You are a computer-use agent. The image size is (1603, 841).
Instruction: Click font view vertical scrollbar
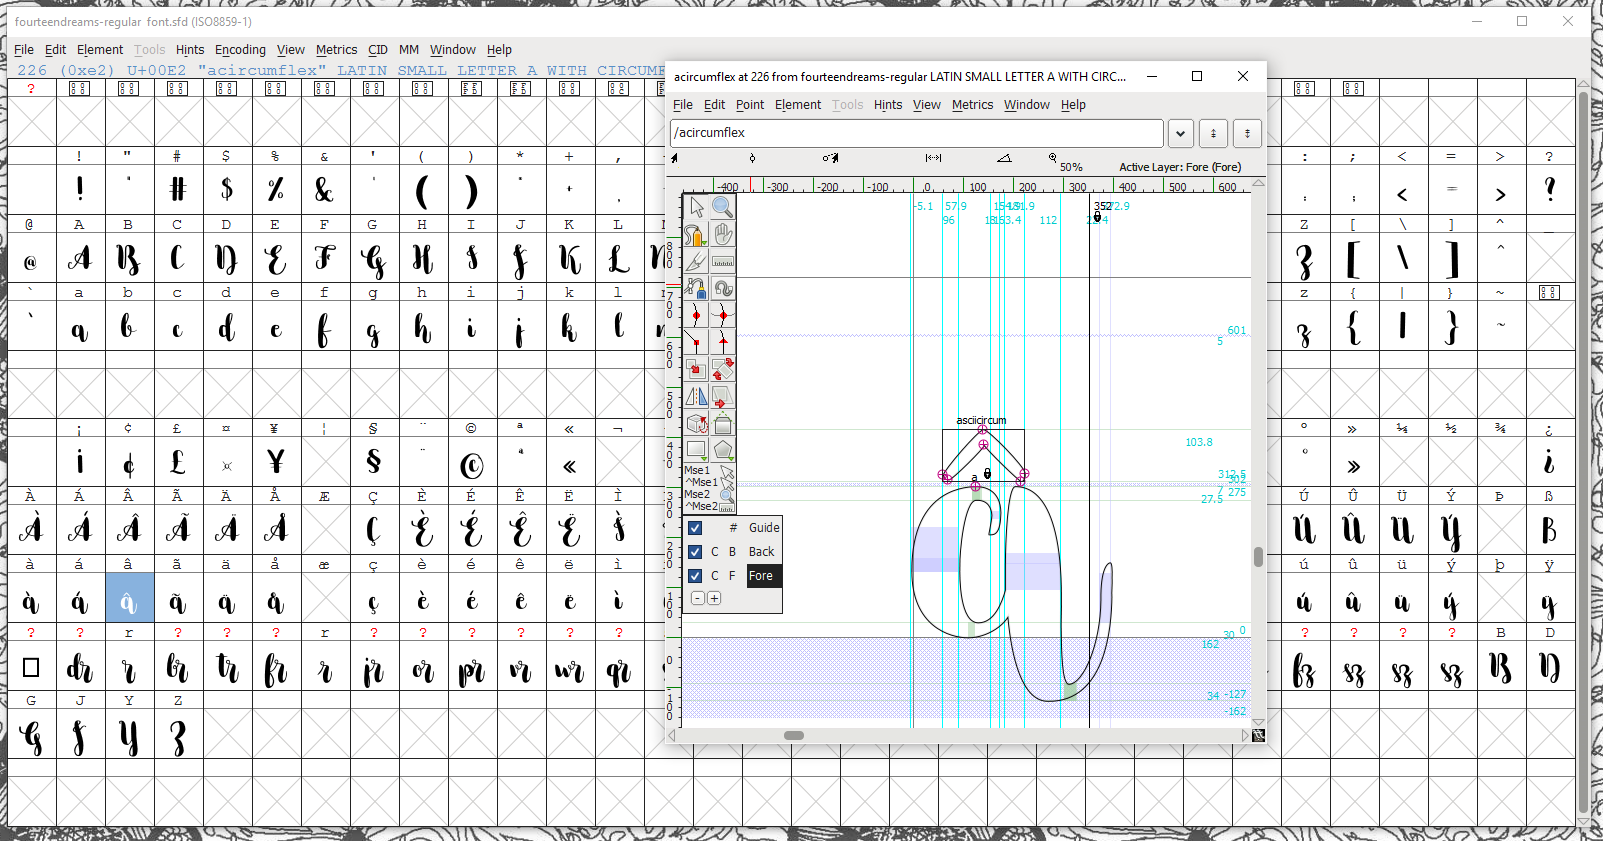(x=1583, y=452)
